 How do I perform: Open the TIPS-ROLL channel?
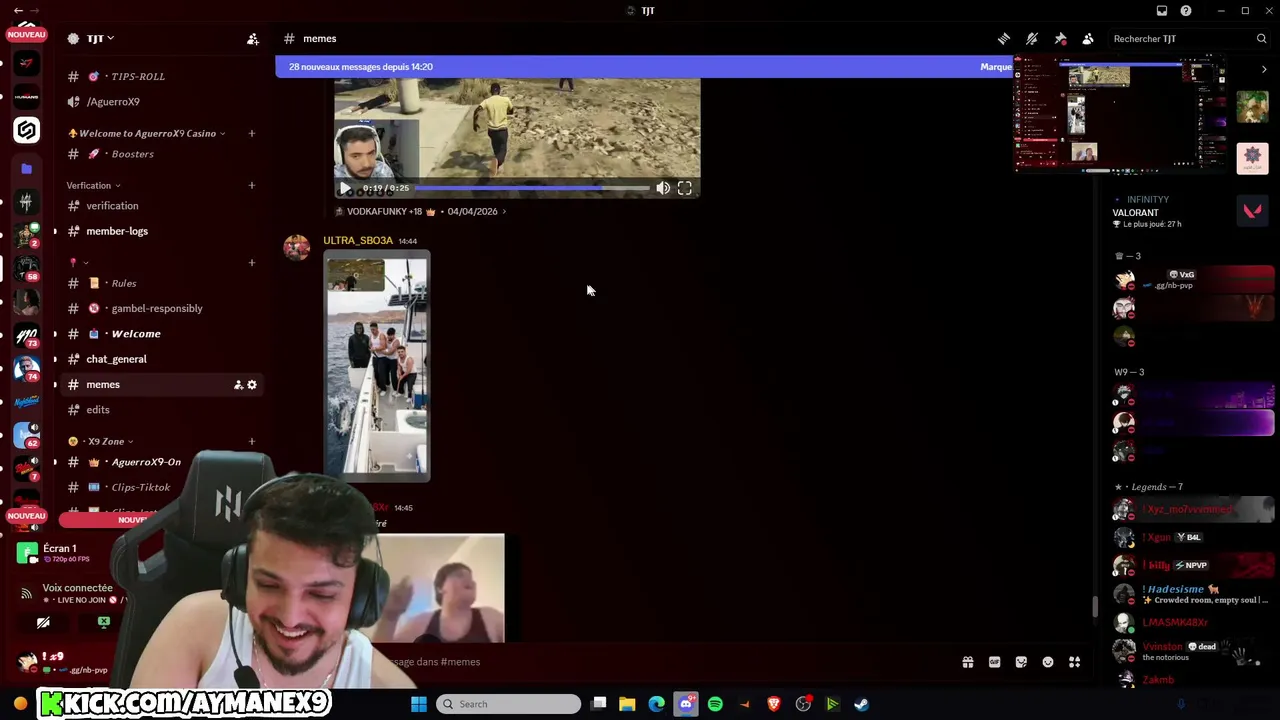click(x=138, y=77)
